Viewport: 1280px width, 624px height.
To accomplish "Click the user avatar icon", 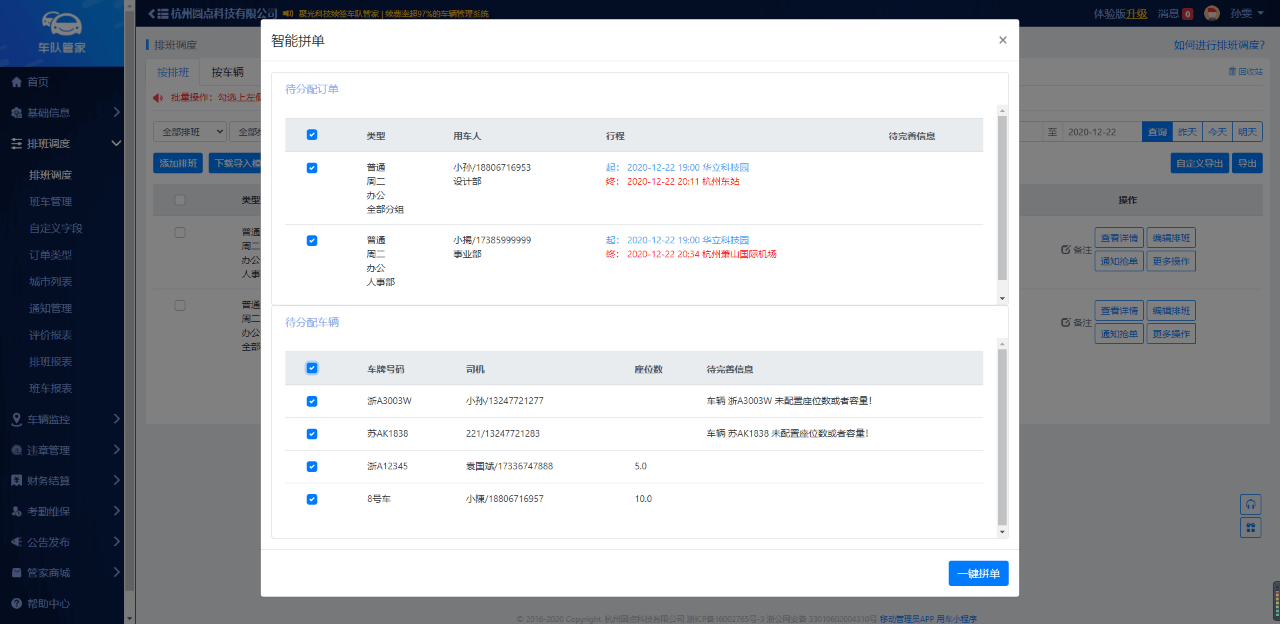I will click(1212, 14).
